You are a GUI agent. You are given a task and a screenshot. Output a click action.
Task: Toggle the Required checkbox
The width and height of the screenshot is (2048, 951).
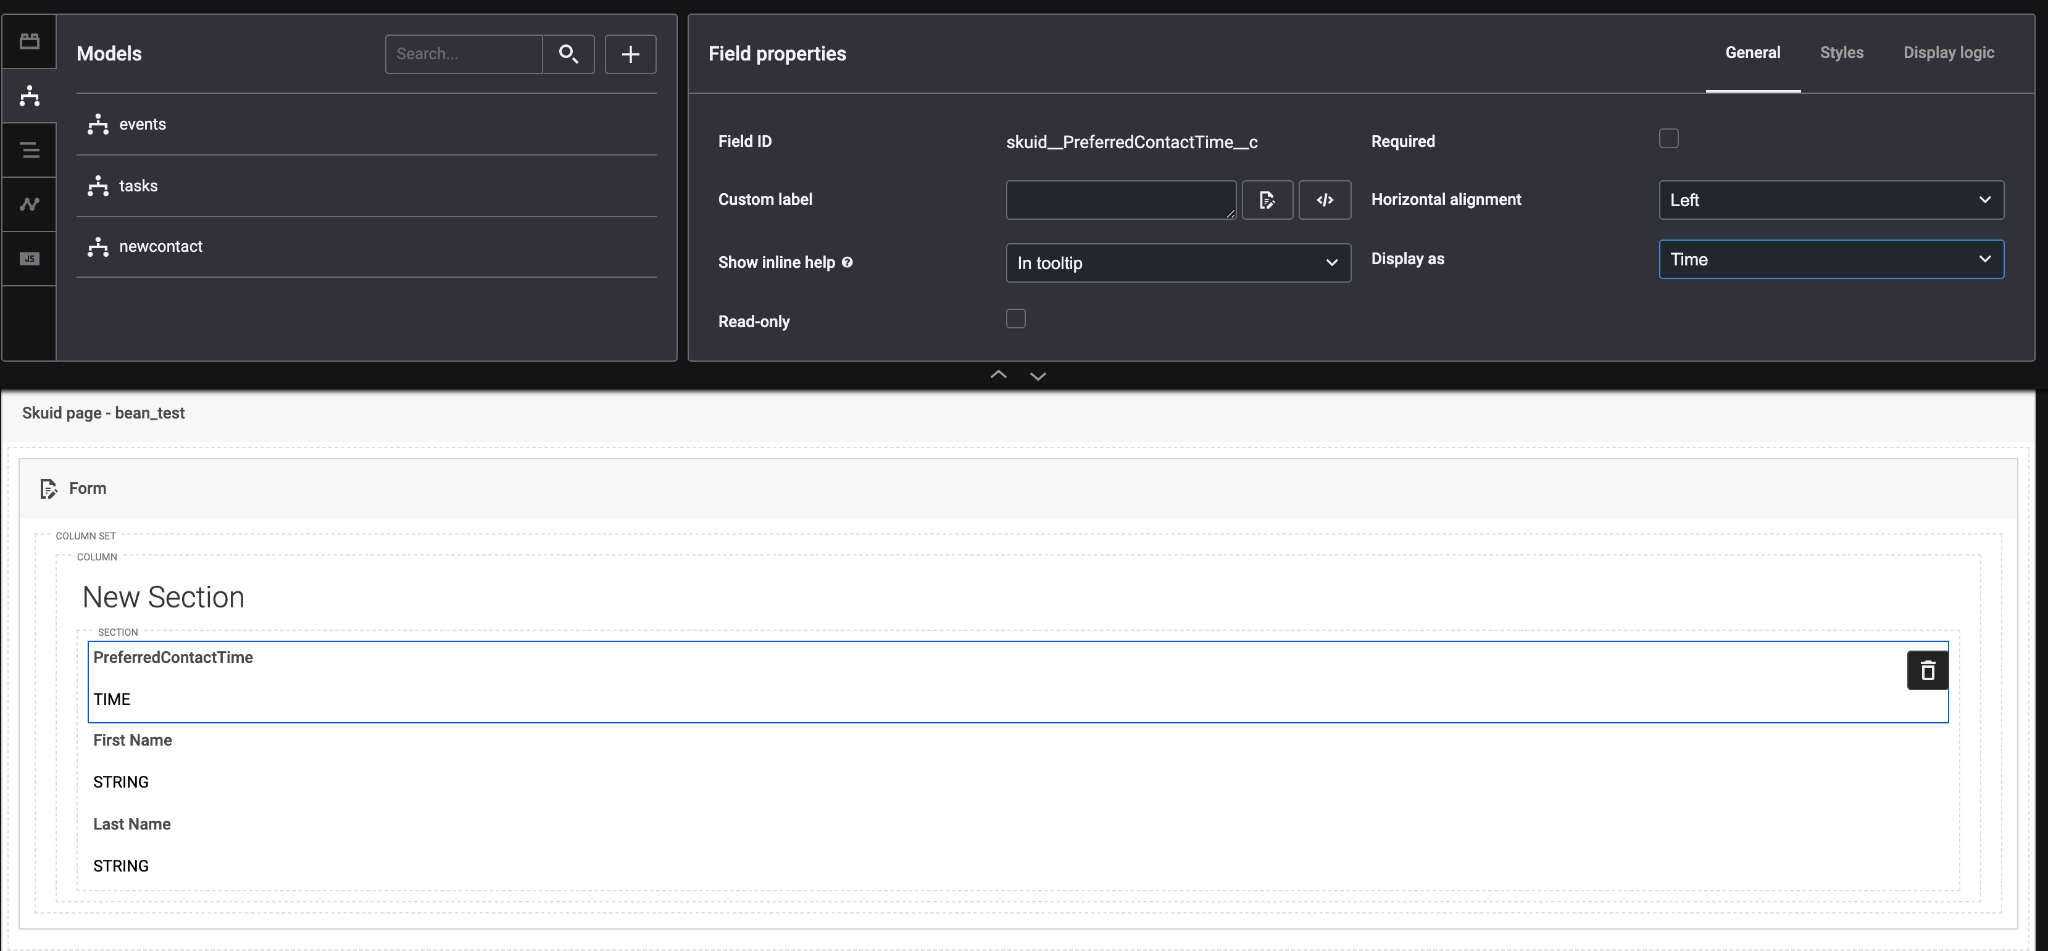coord(1668,139)
